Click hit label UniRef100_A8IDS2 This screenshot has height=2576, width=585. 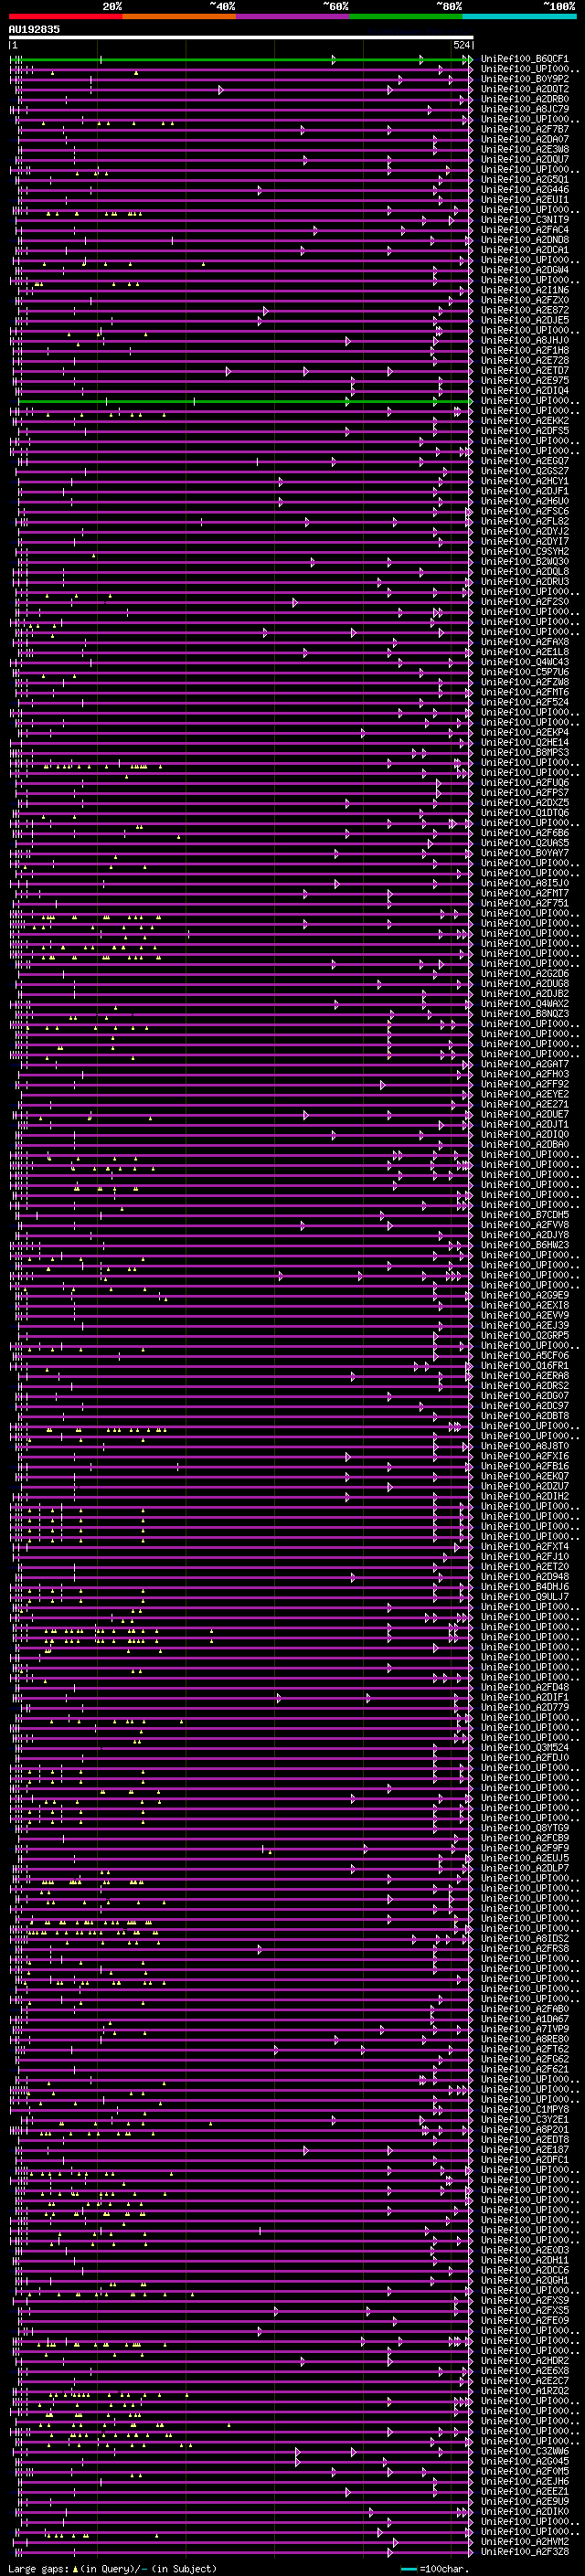click(524, 1938)
